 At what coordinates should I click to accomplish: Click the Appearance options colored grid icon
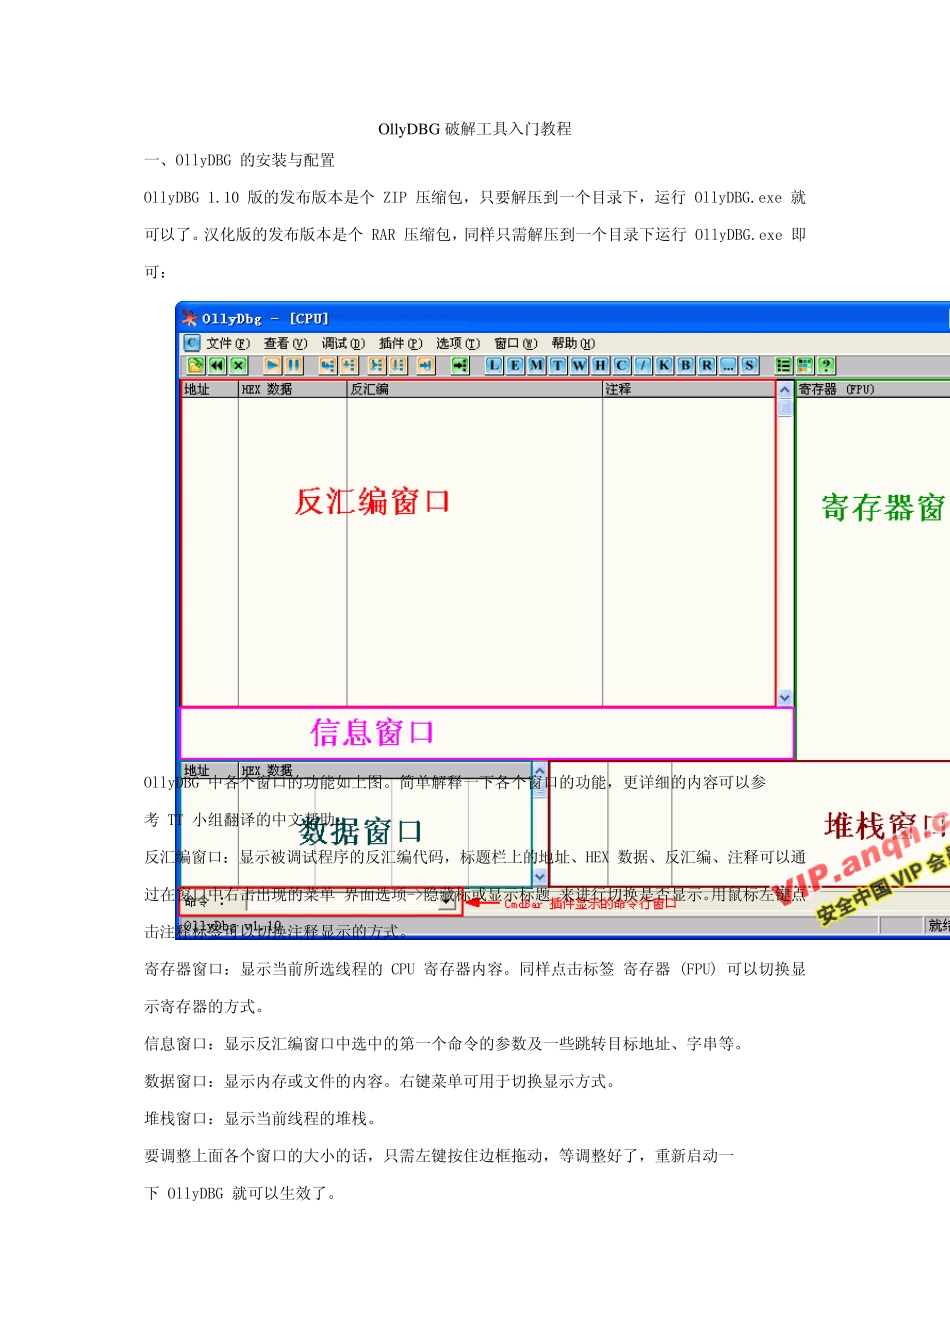click(x=805, y=365)
